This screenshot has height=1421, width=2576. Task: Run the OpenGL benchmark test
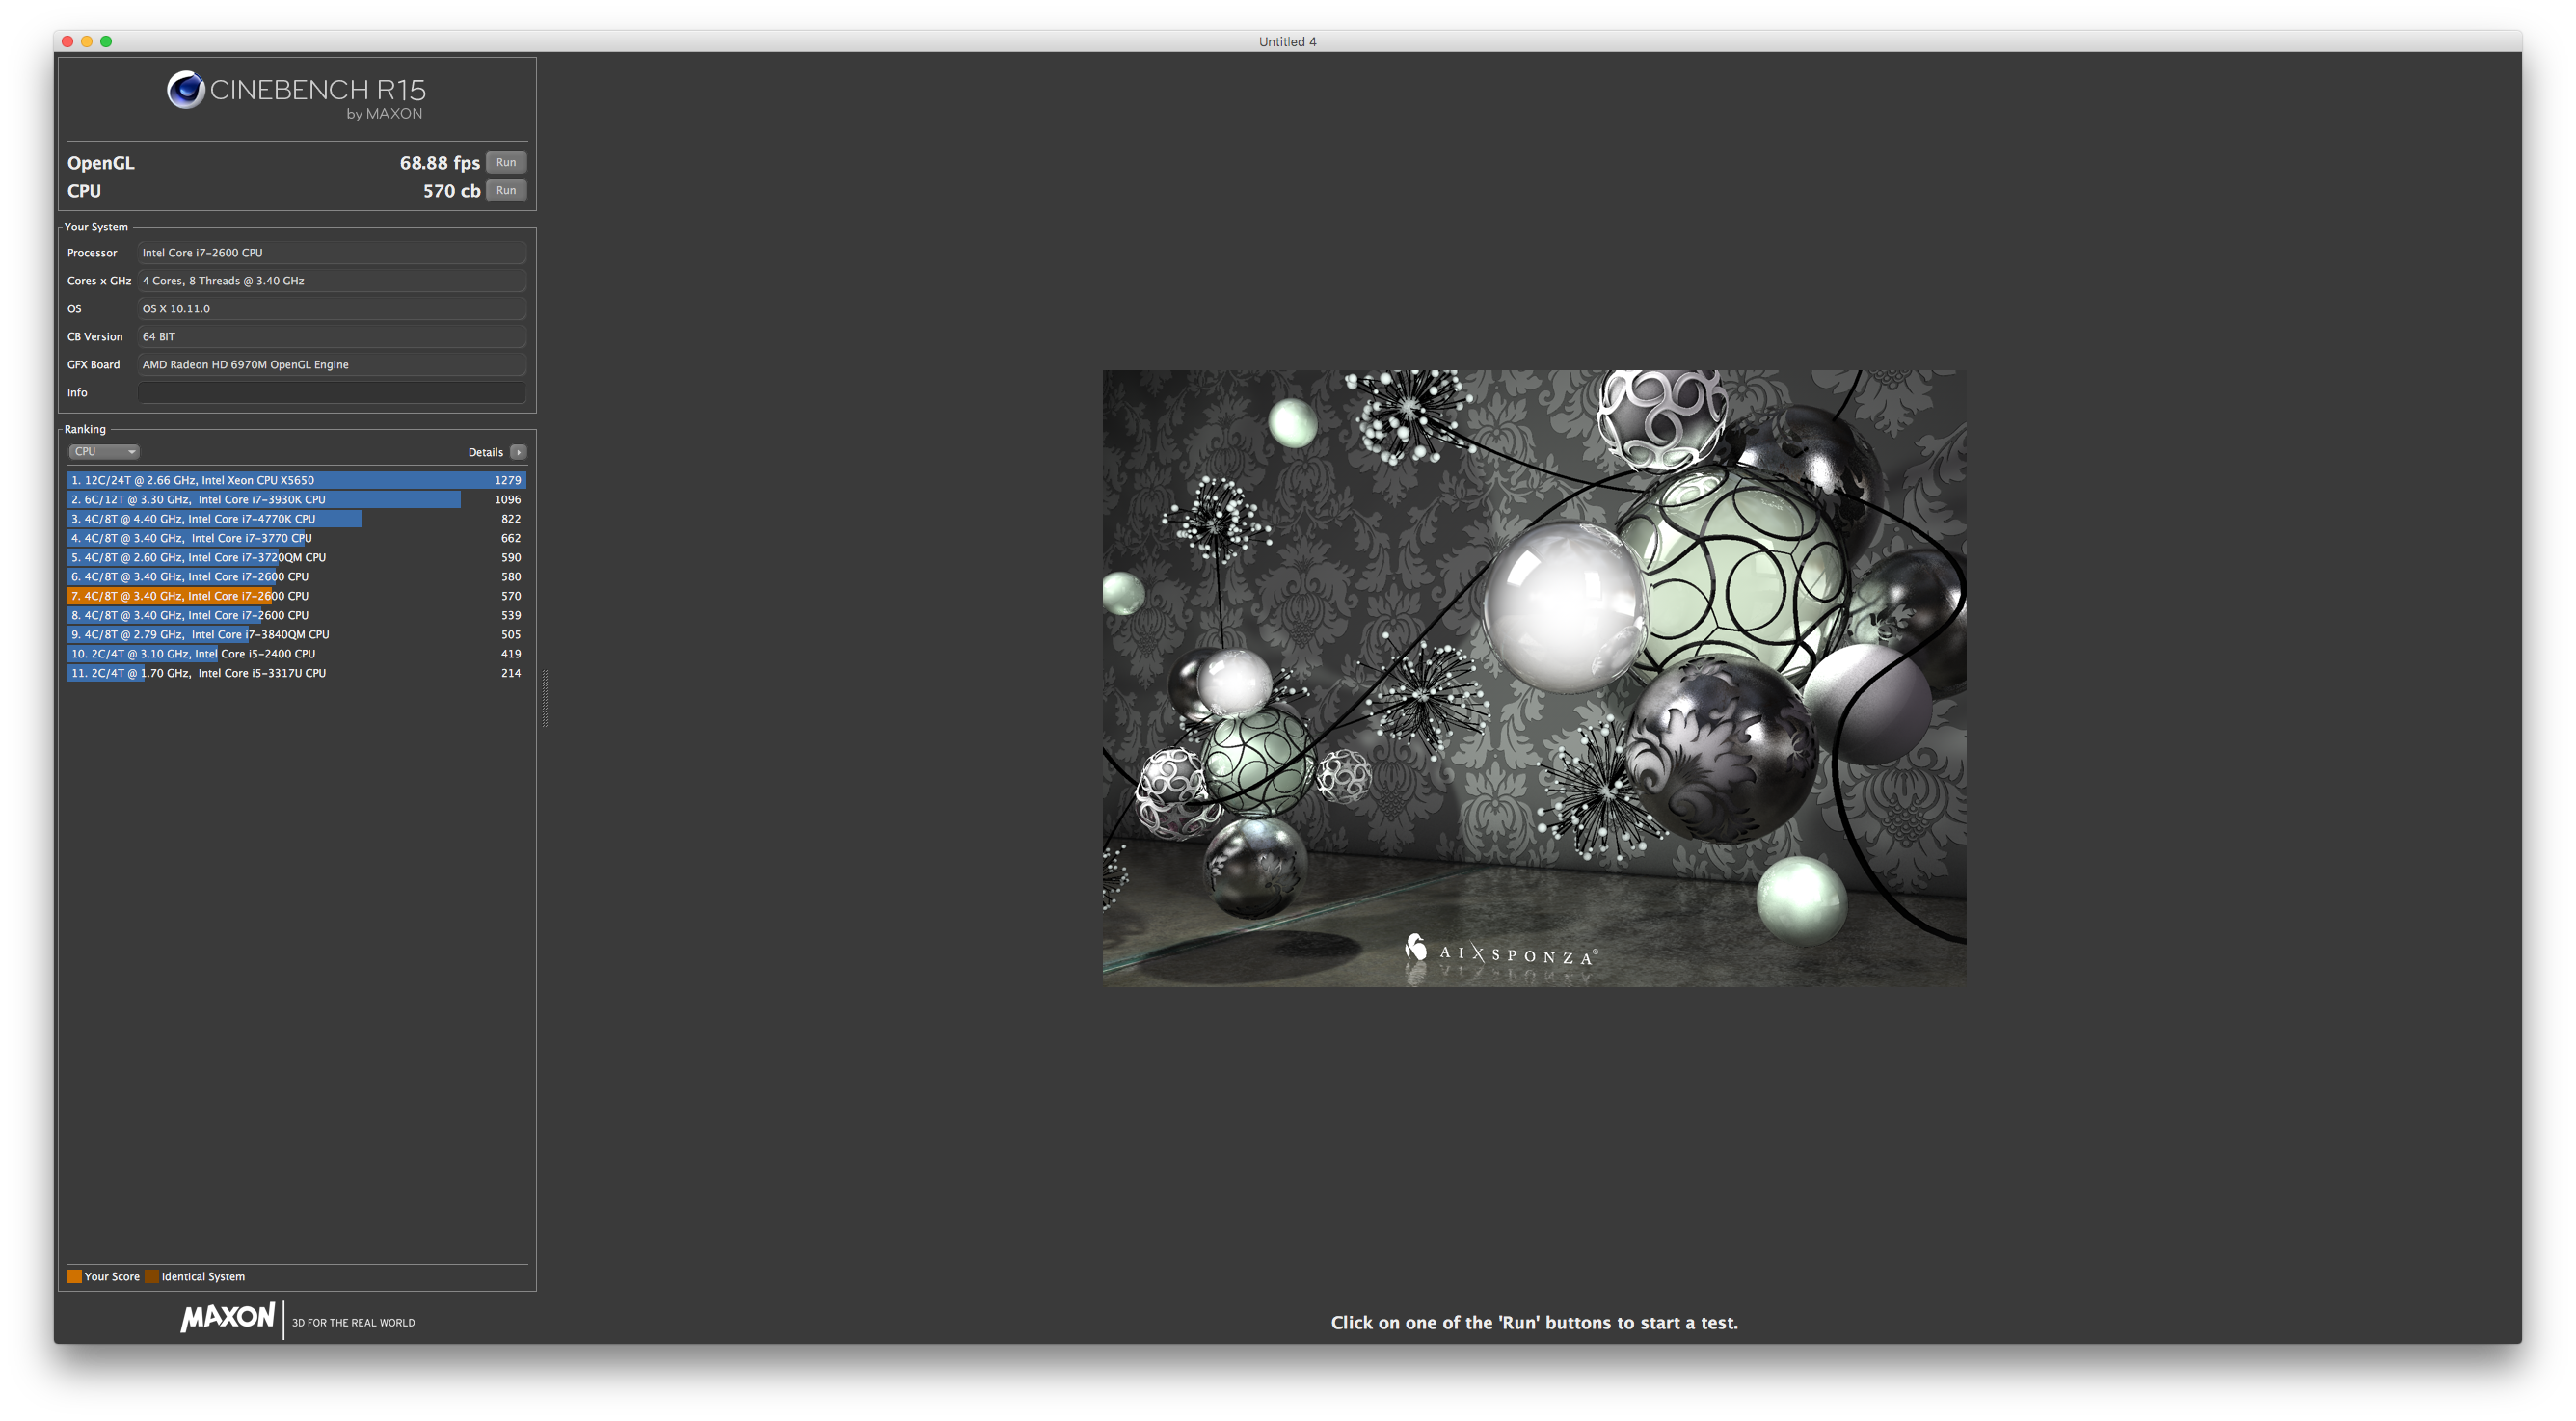506,162
